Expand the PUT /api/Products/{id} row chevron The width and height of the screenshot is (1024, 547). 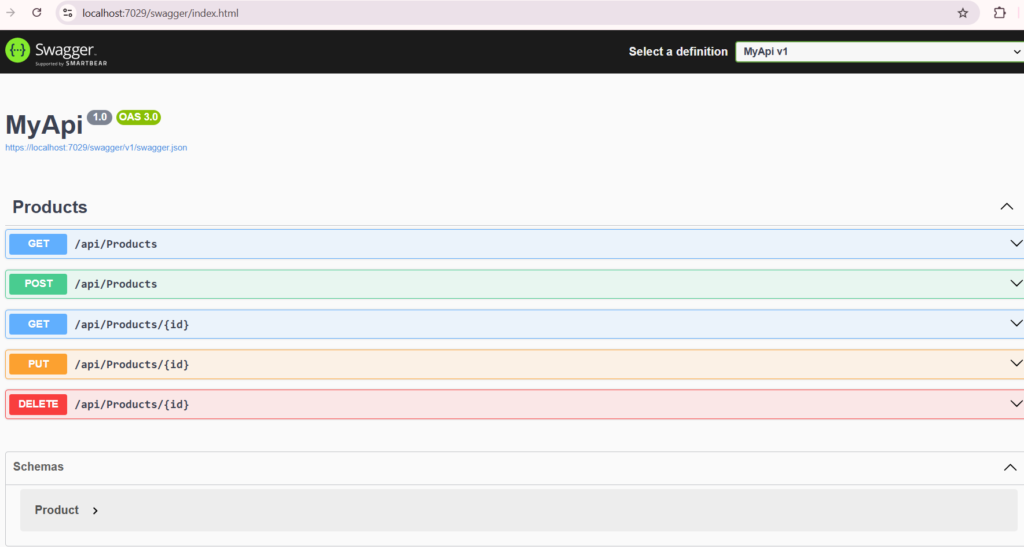point(1016,363)
